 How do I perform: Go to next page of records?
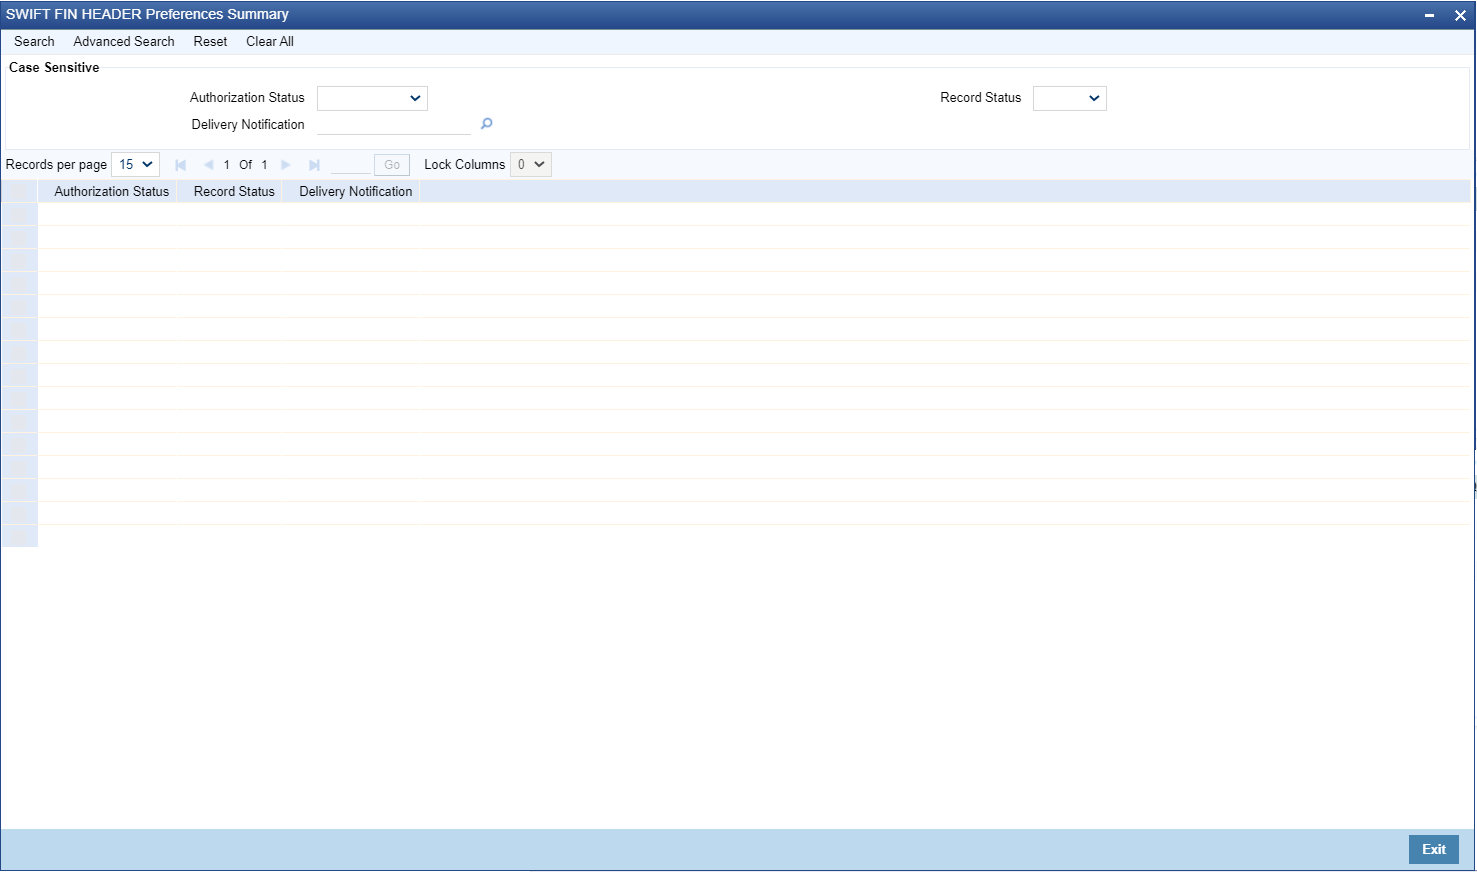[286, 165]
